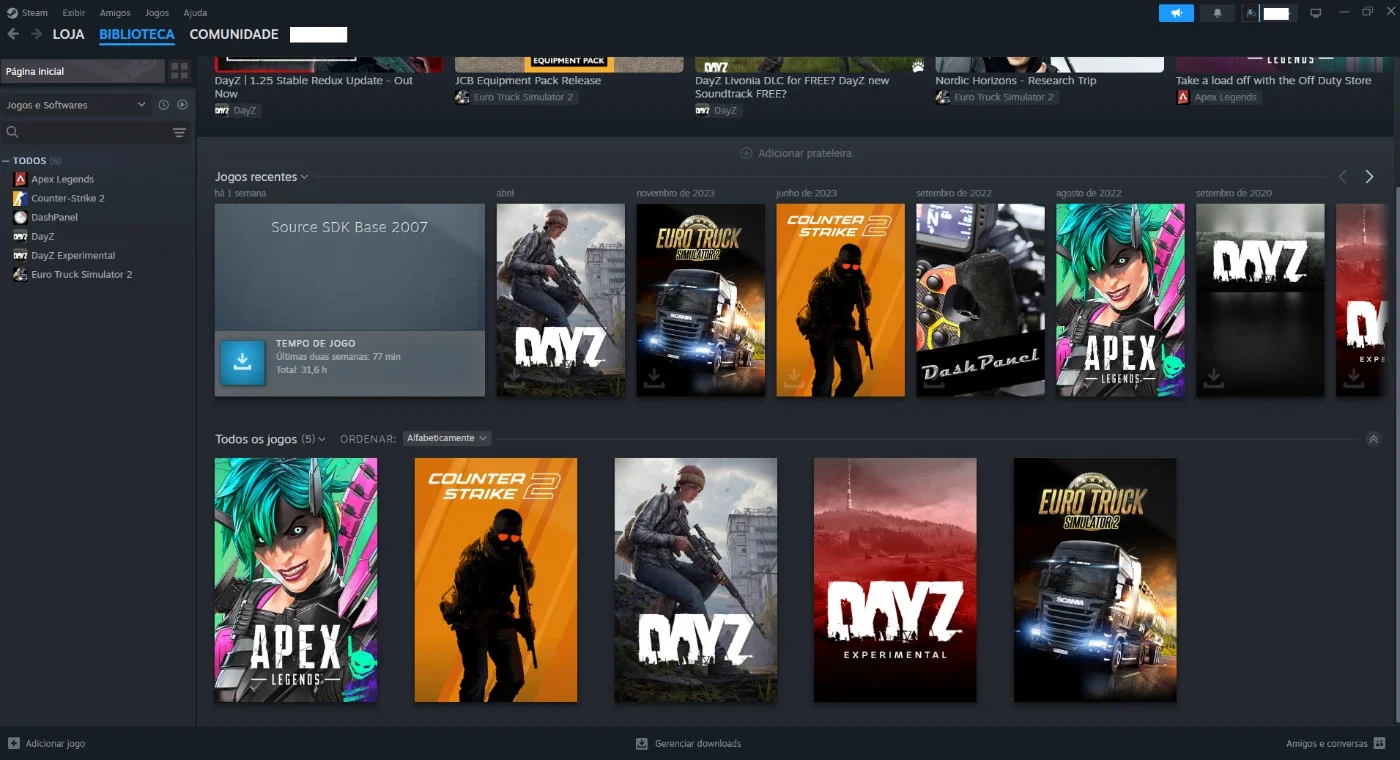The width and height of the screenshot is (1400, 760).
Task: Click the Gerenciar downloads icon
Action: [642, 744]
